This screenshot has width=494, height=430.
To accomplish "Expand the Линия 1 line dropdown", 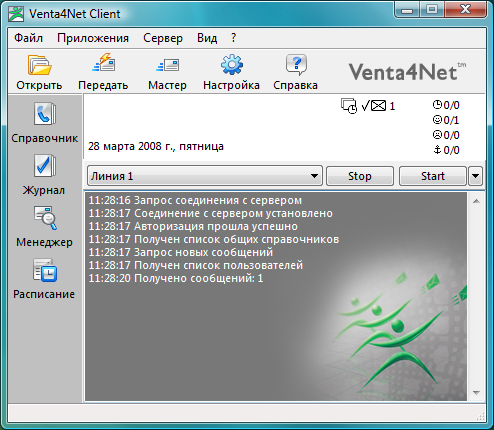I will coord(205,176).
